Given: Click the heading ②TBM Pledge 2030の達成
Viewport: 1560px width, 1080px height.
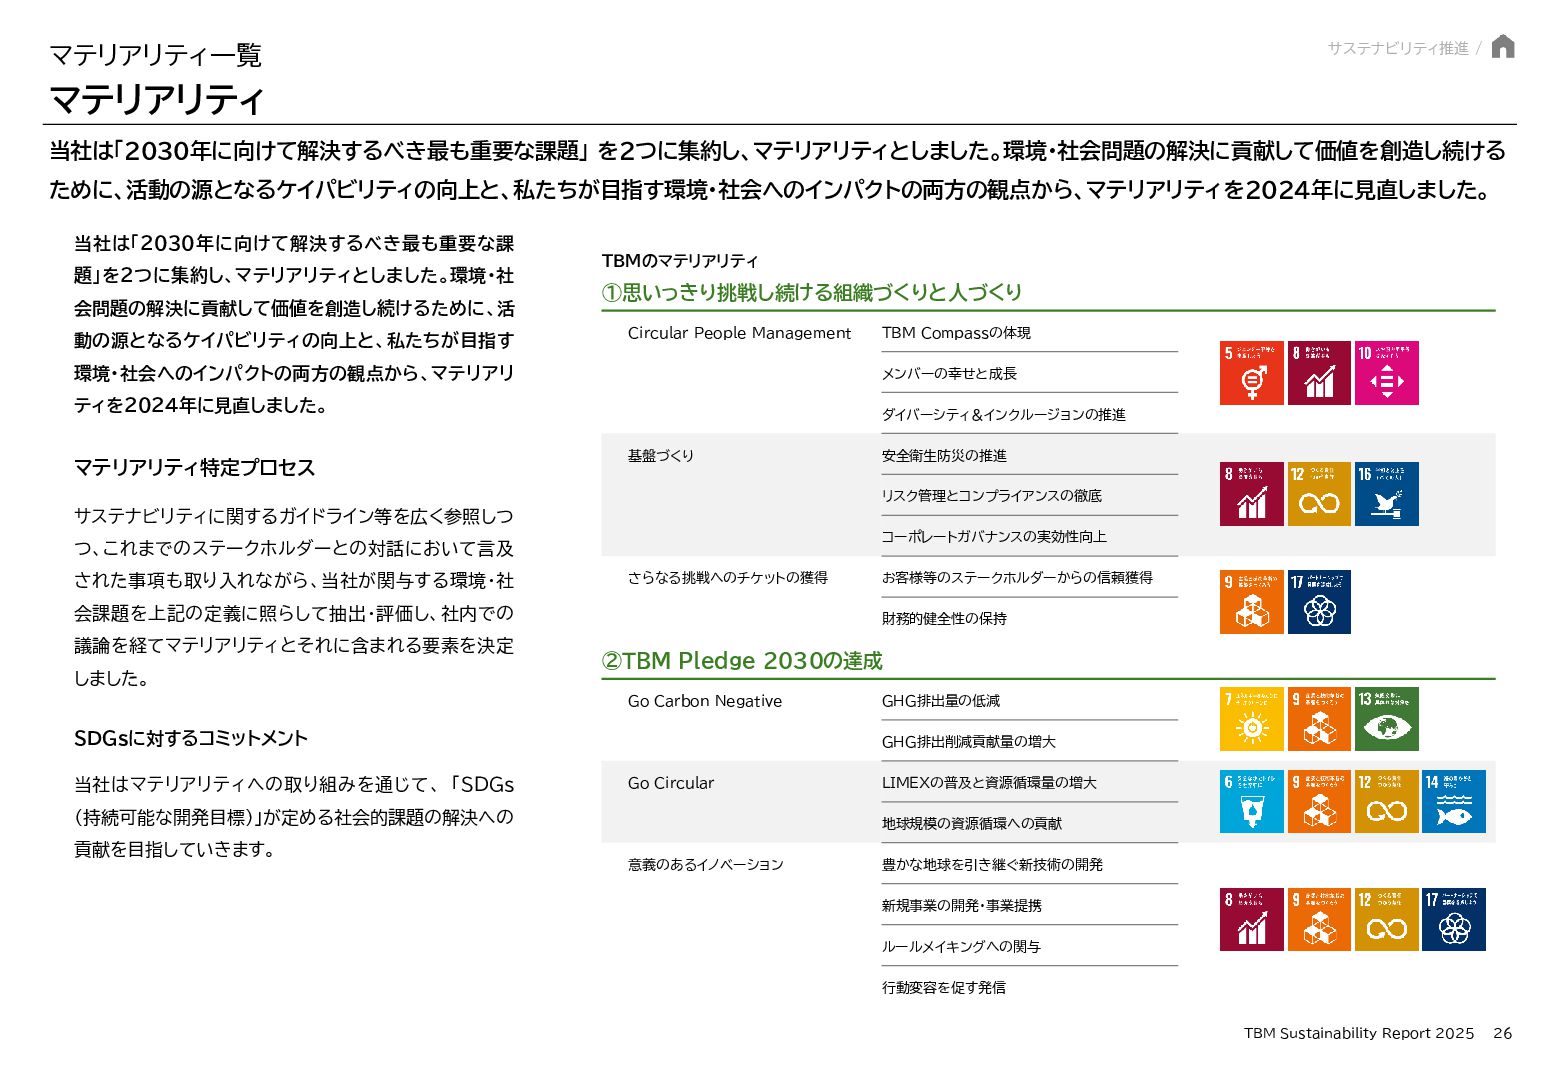Looking at the screenshot, I should (x=742, y=660).
